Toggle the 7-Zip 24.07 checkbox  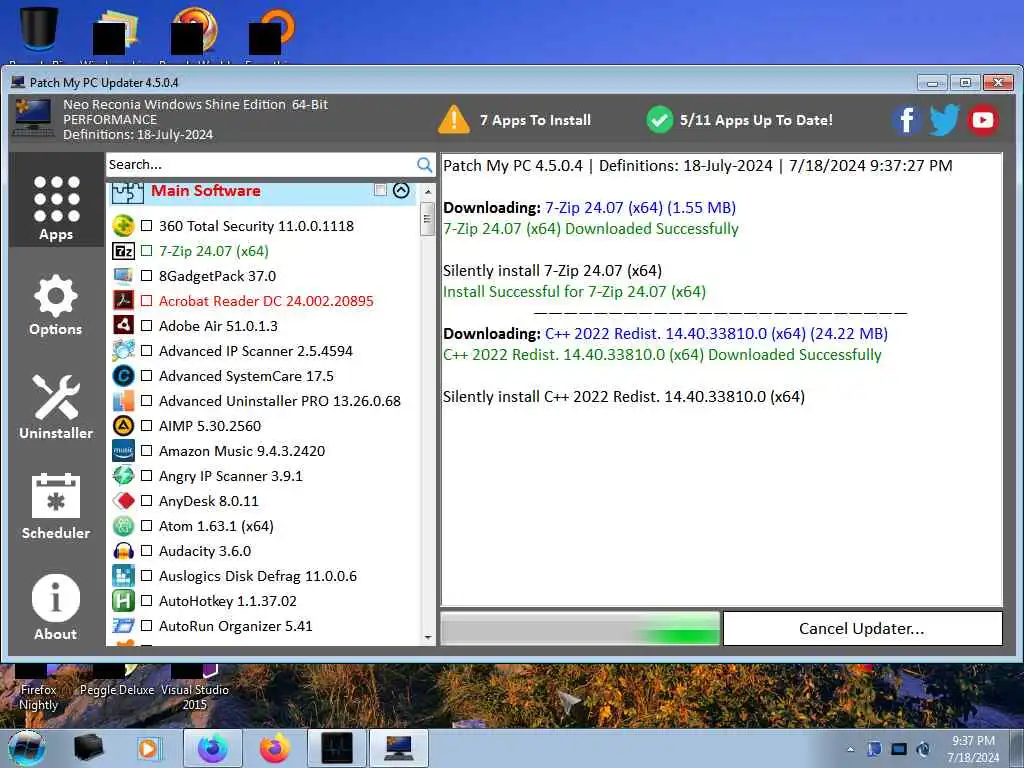tap(147, 251)
